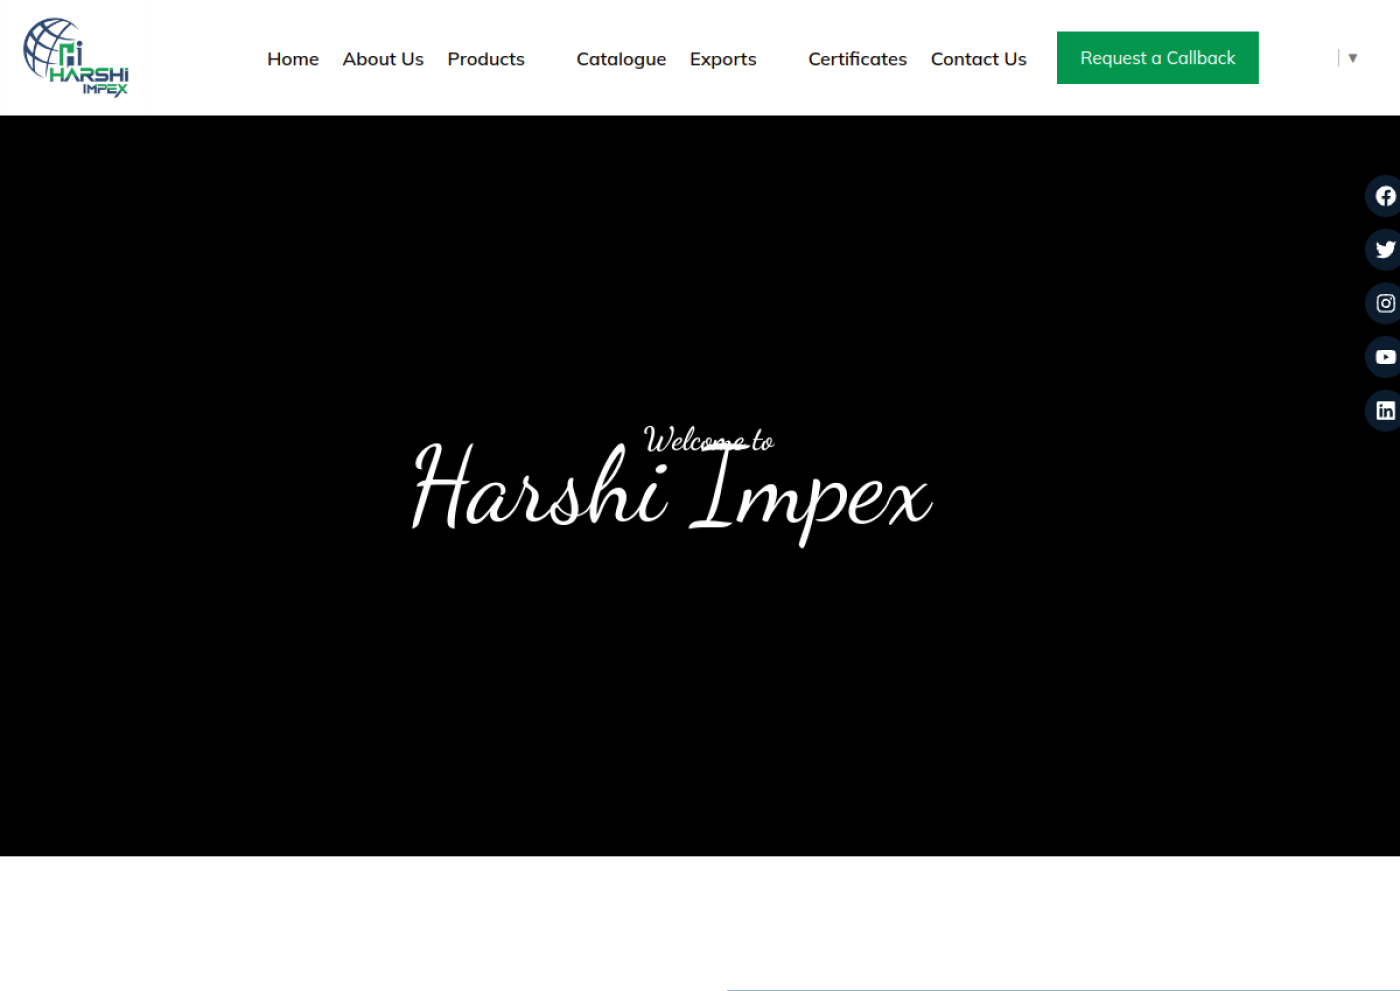Go to the Home menu item
The image size is (1400, 991).
pos(293,59)
